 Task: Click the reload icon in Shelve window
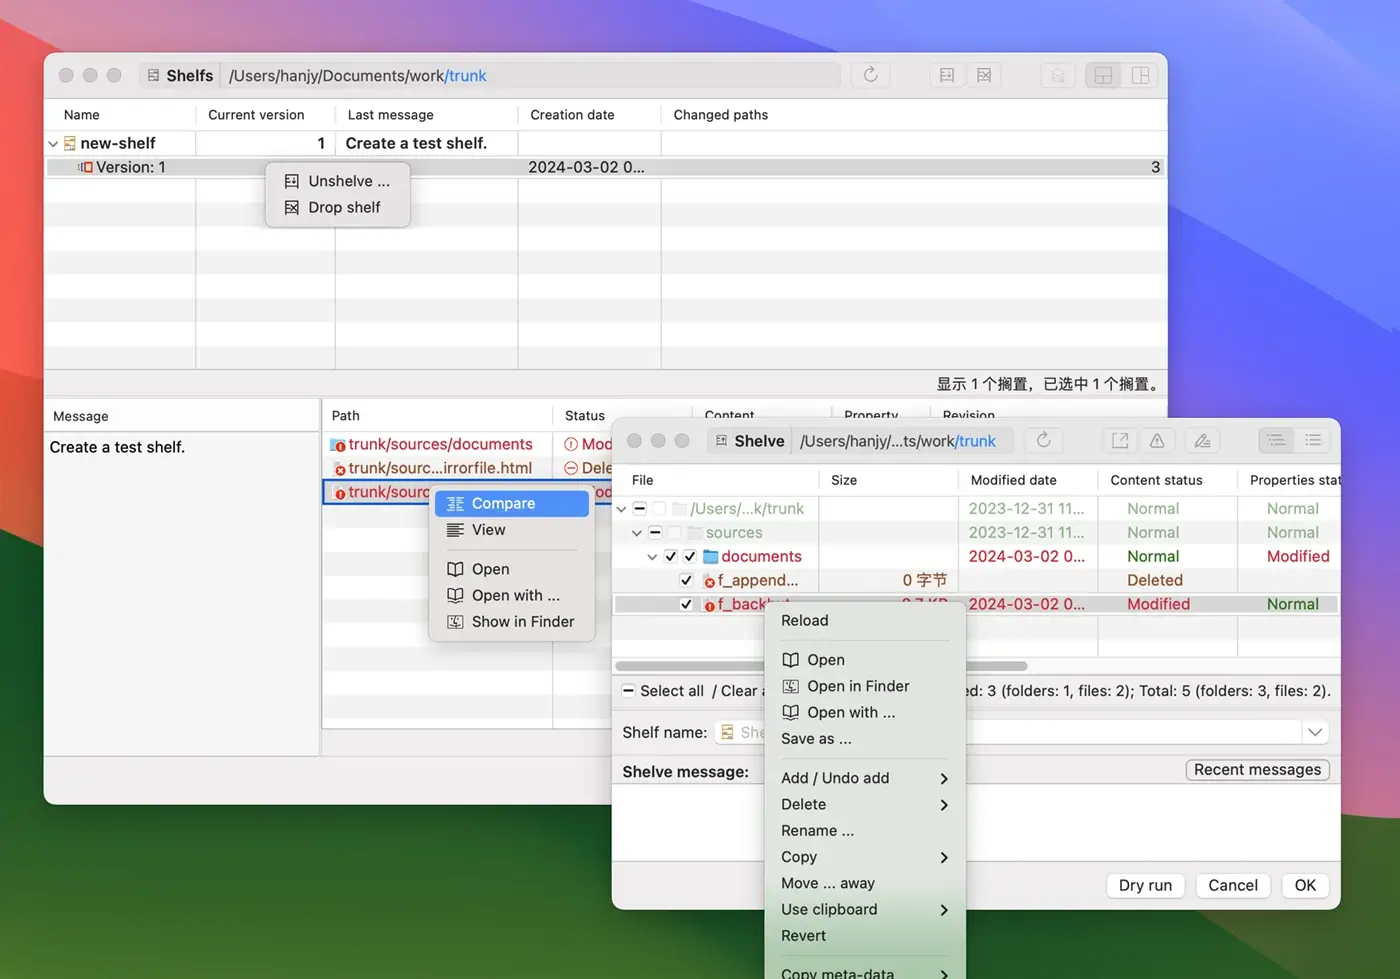(1043, 440)
